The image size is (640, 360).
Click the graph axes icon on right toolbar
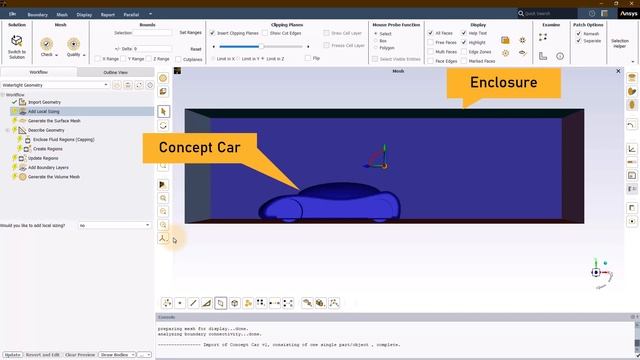(631, 149)
